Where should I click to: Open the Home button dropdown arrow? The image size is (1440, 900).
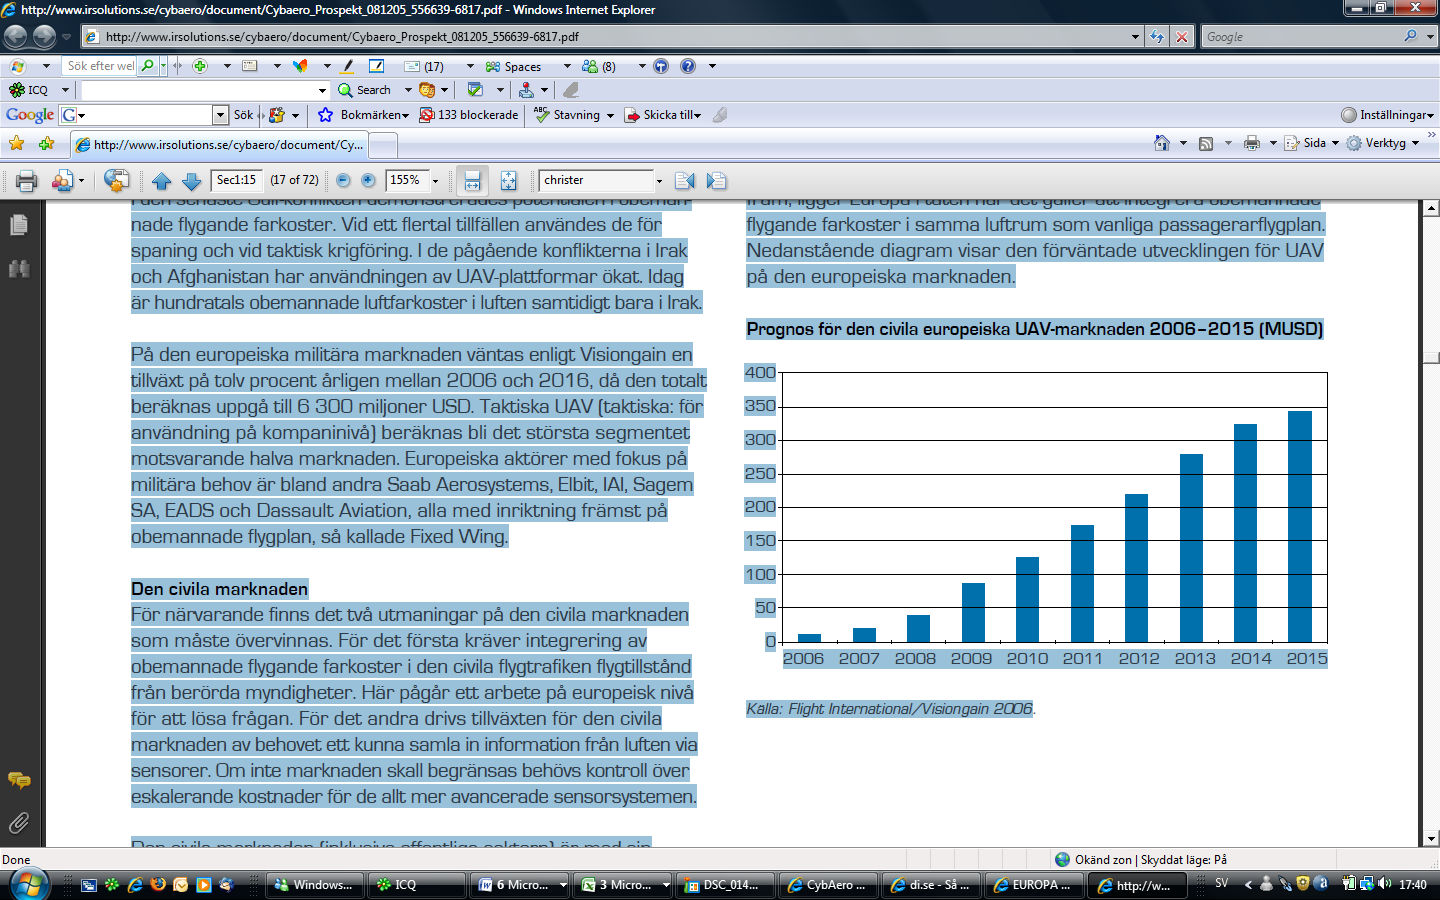click(1183, 143)
